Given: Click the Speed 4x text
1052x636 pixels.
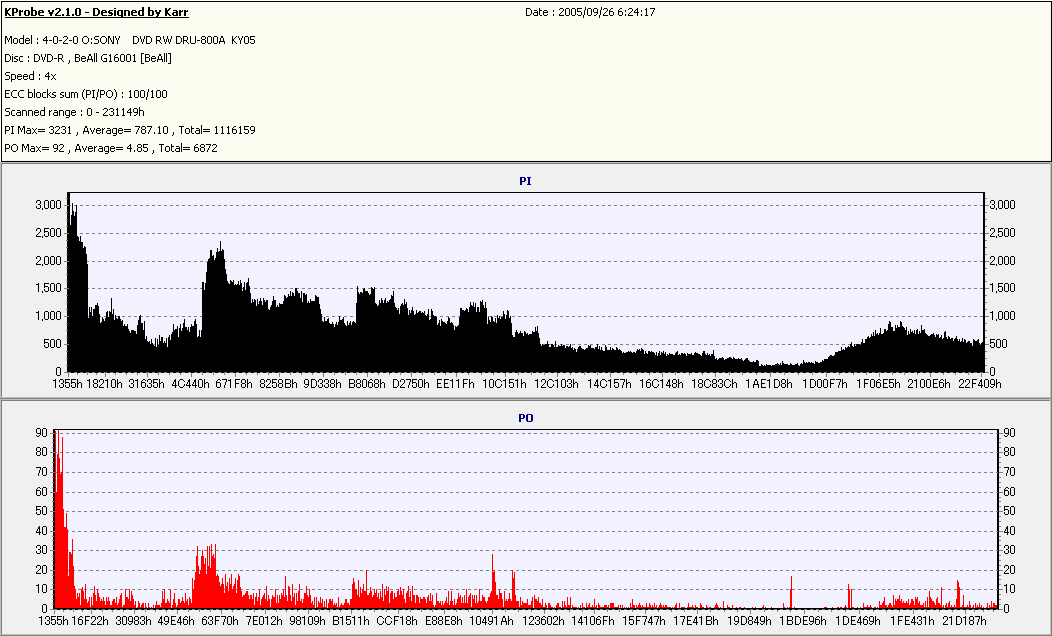Looking at the screenshot, I should click(x=30, y=76).
